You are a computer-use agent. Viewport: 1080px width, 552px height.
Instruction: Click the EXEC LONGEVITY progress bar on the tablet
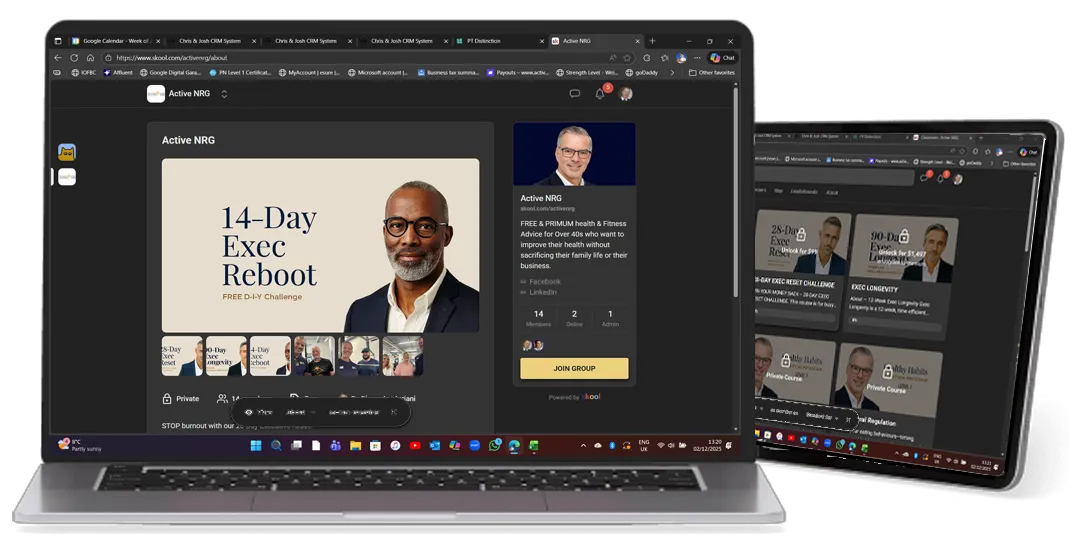pyautogui.click(x=895, y=323)
